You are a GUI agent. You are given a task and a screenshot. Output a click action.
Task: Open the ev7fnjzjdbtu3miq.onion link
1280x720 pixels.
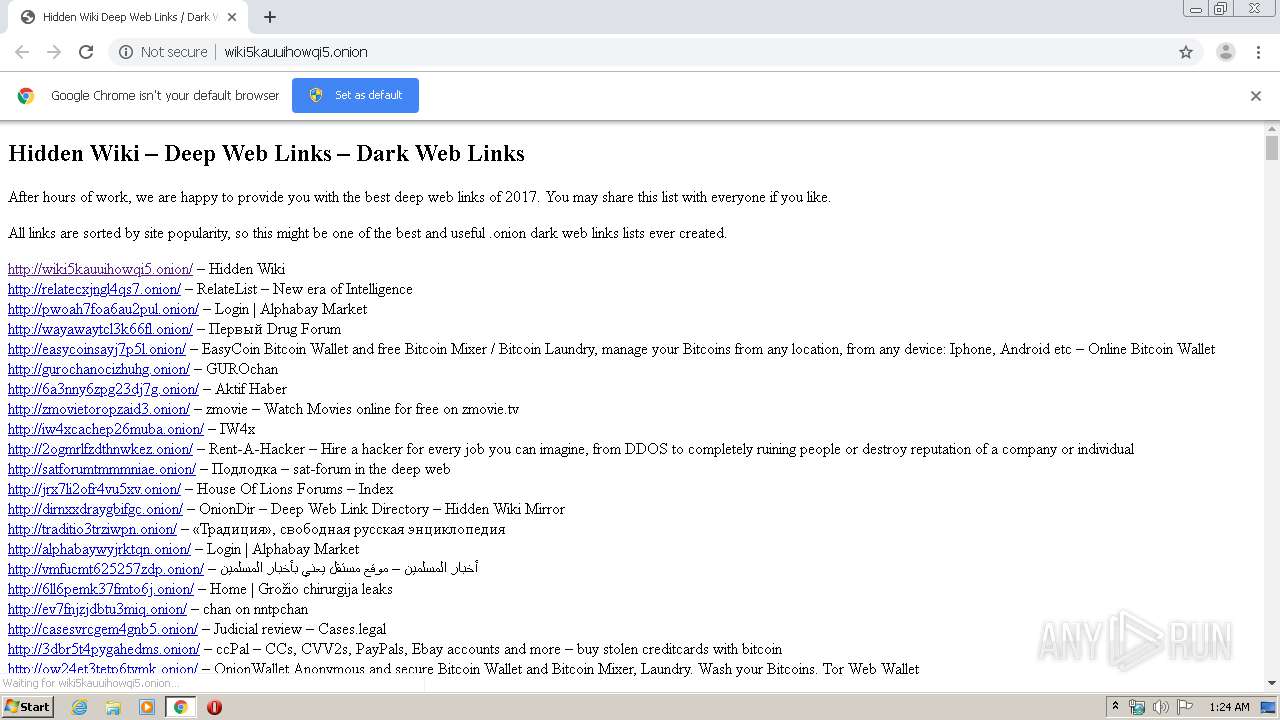(x=97, y=609)
